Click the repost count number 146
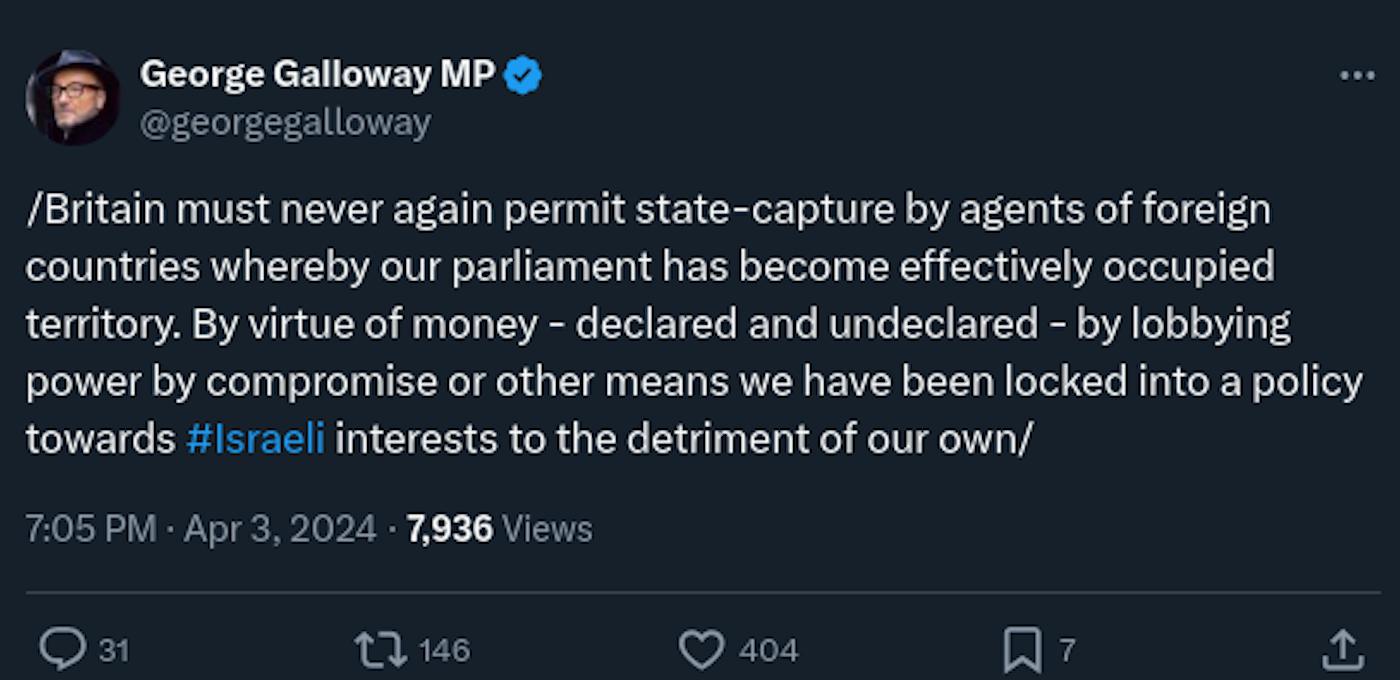 444,651
